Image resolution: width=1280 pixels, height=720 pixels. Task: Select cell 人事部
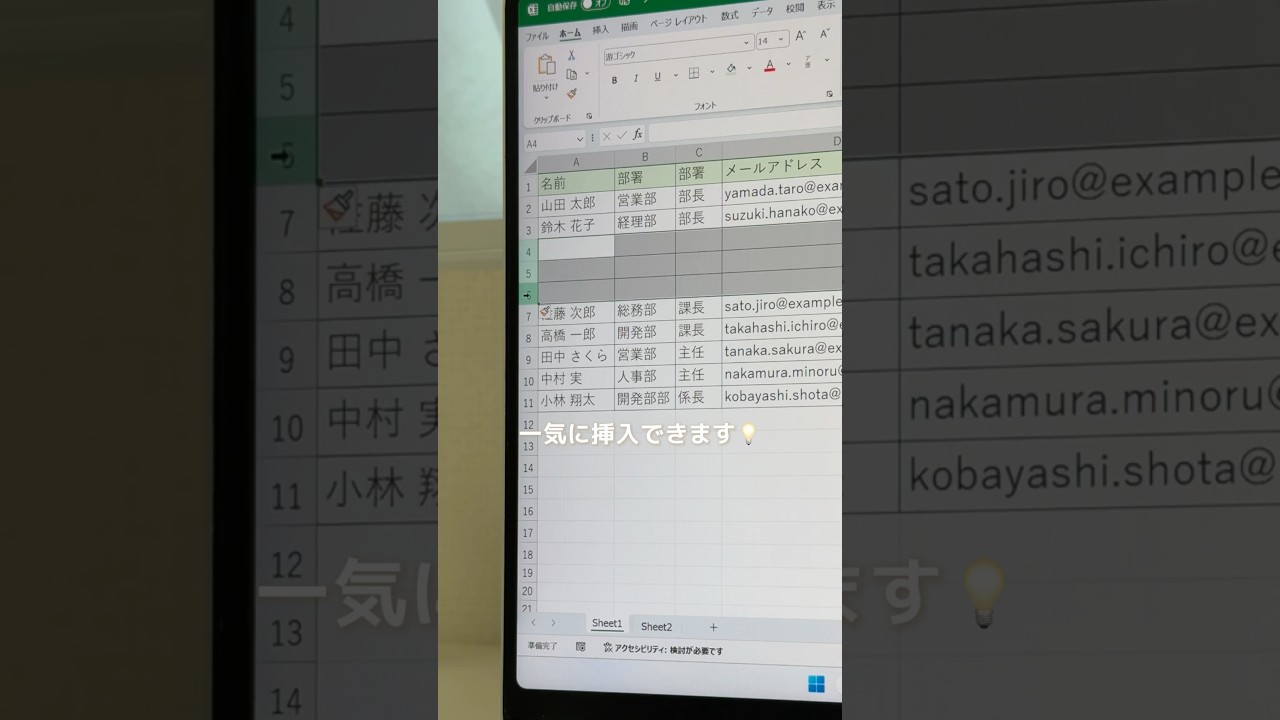(x=645, y=377)
